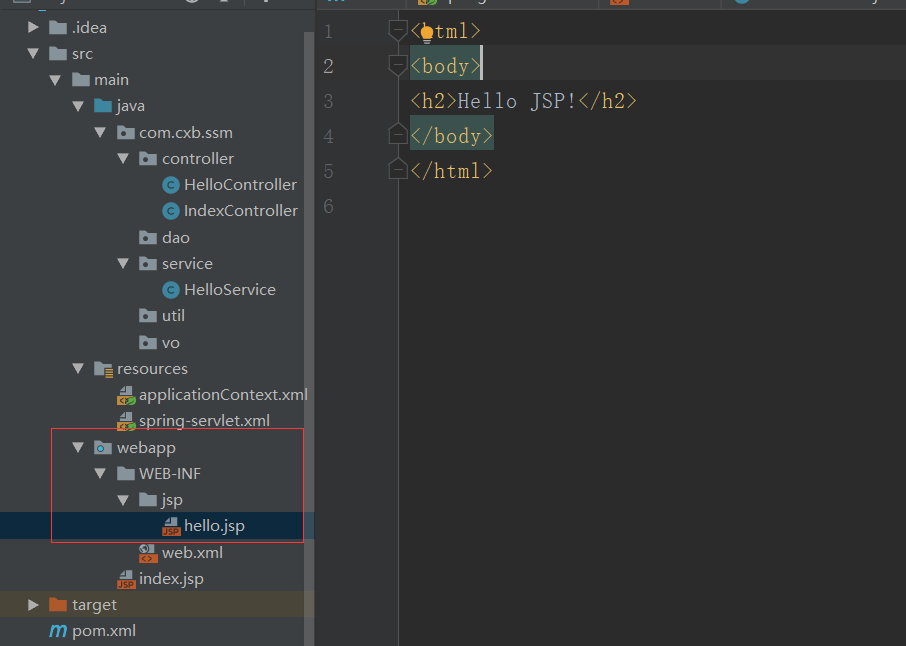Click the JSP icon beside index.jsp

click(x=126, y=578)
